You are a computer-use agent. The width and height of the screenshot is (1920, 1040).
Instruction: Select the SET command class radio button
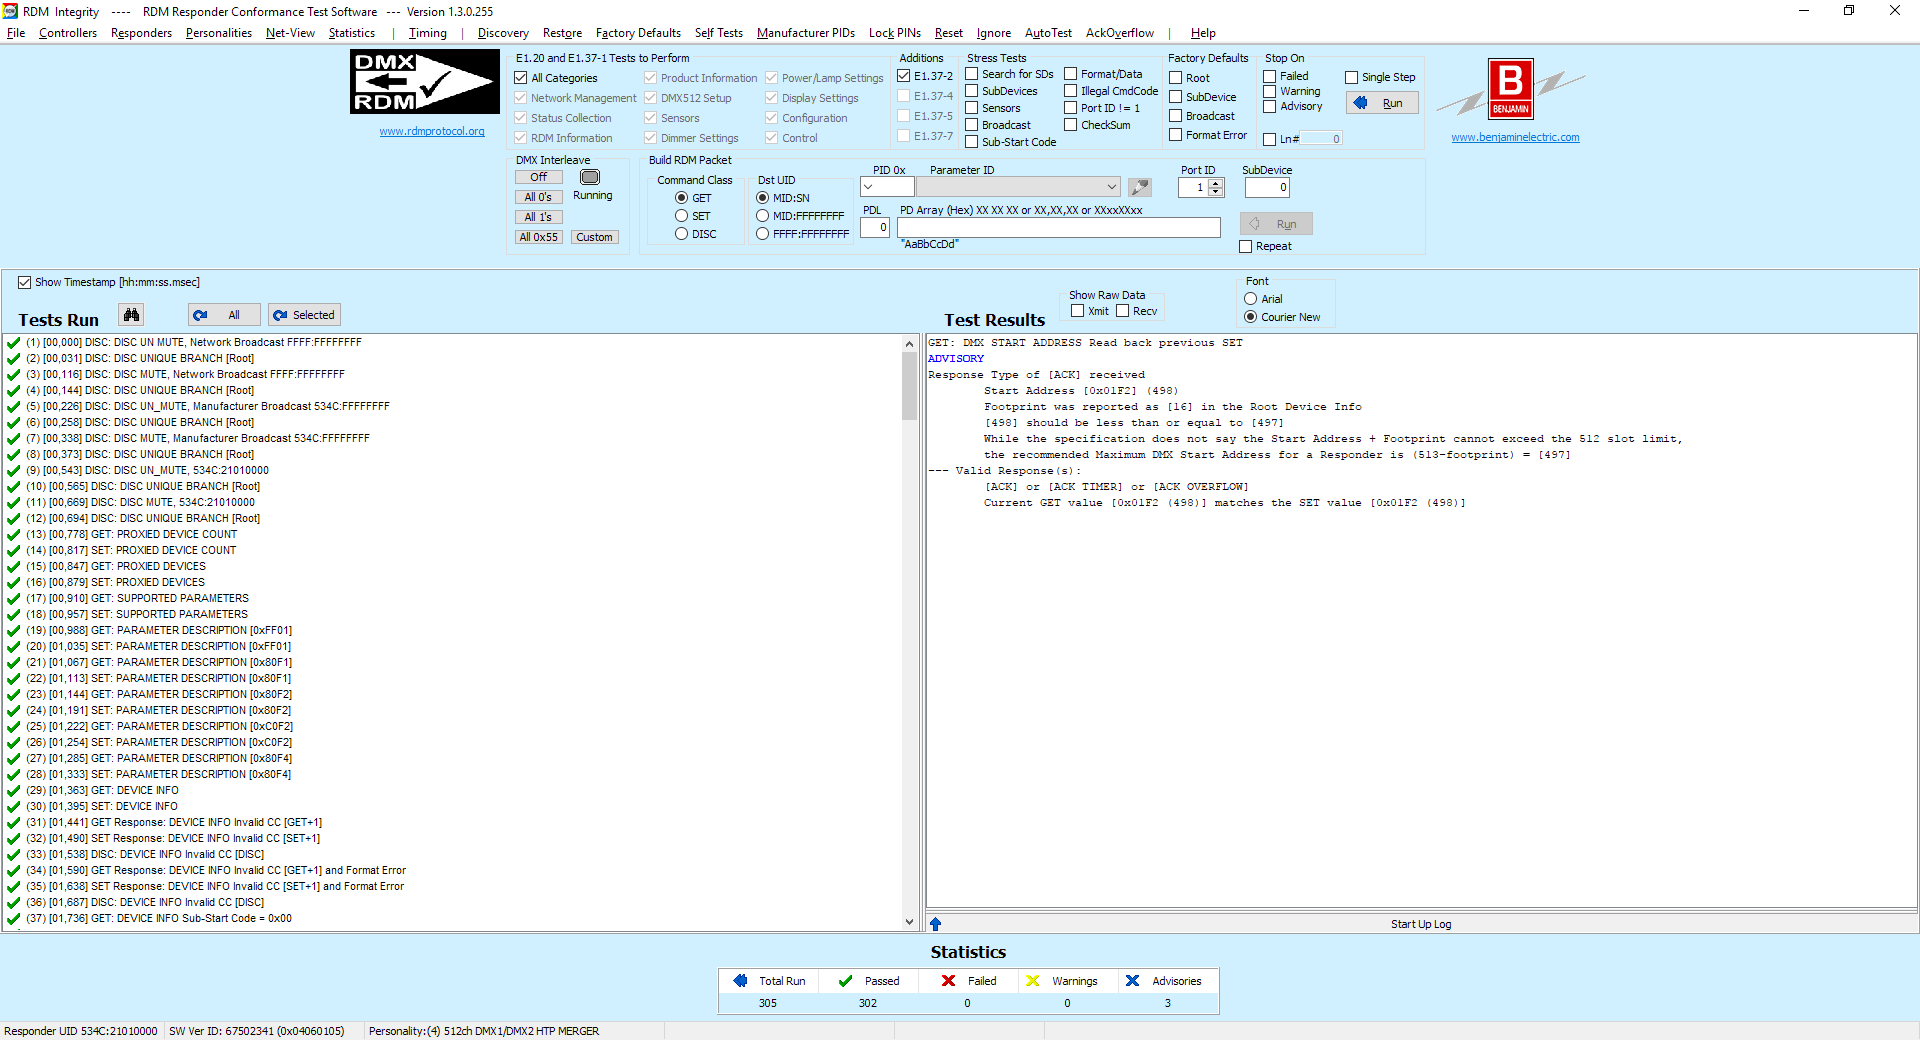pos(681,216)
